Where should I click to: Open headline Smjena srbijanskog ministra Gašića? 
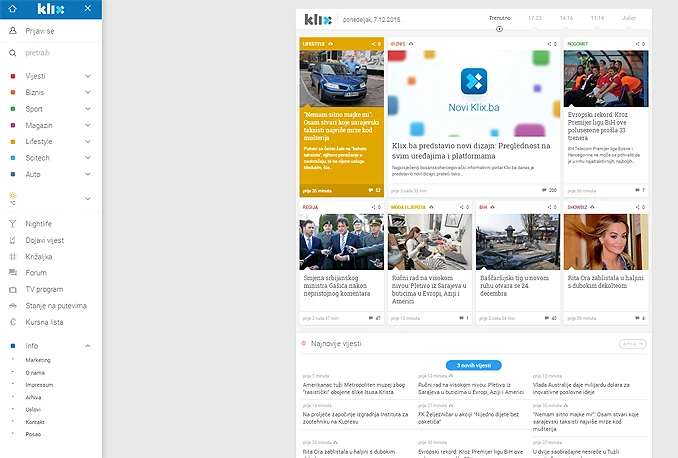point(337,285)
